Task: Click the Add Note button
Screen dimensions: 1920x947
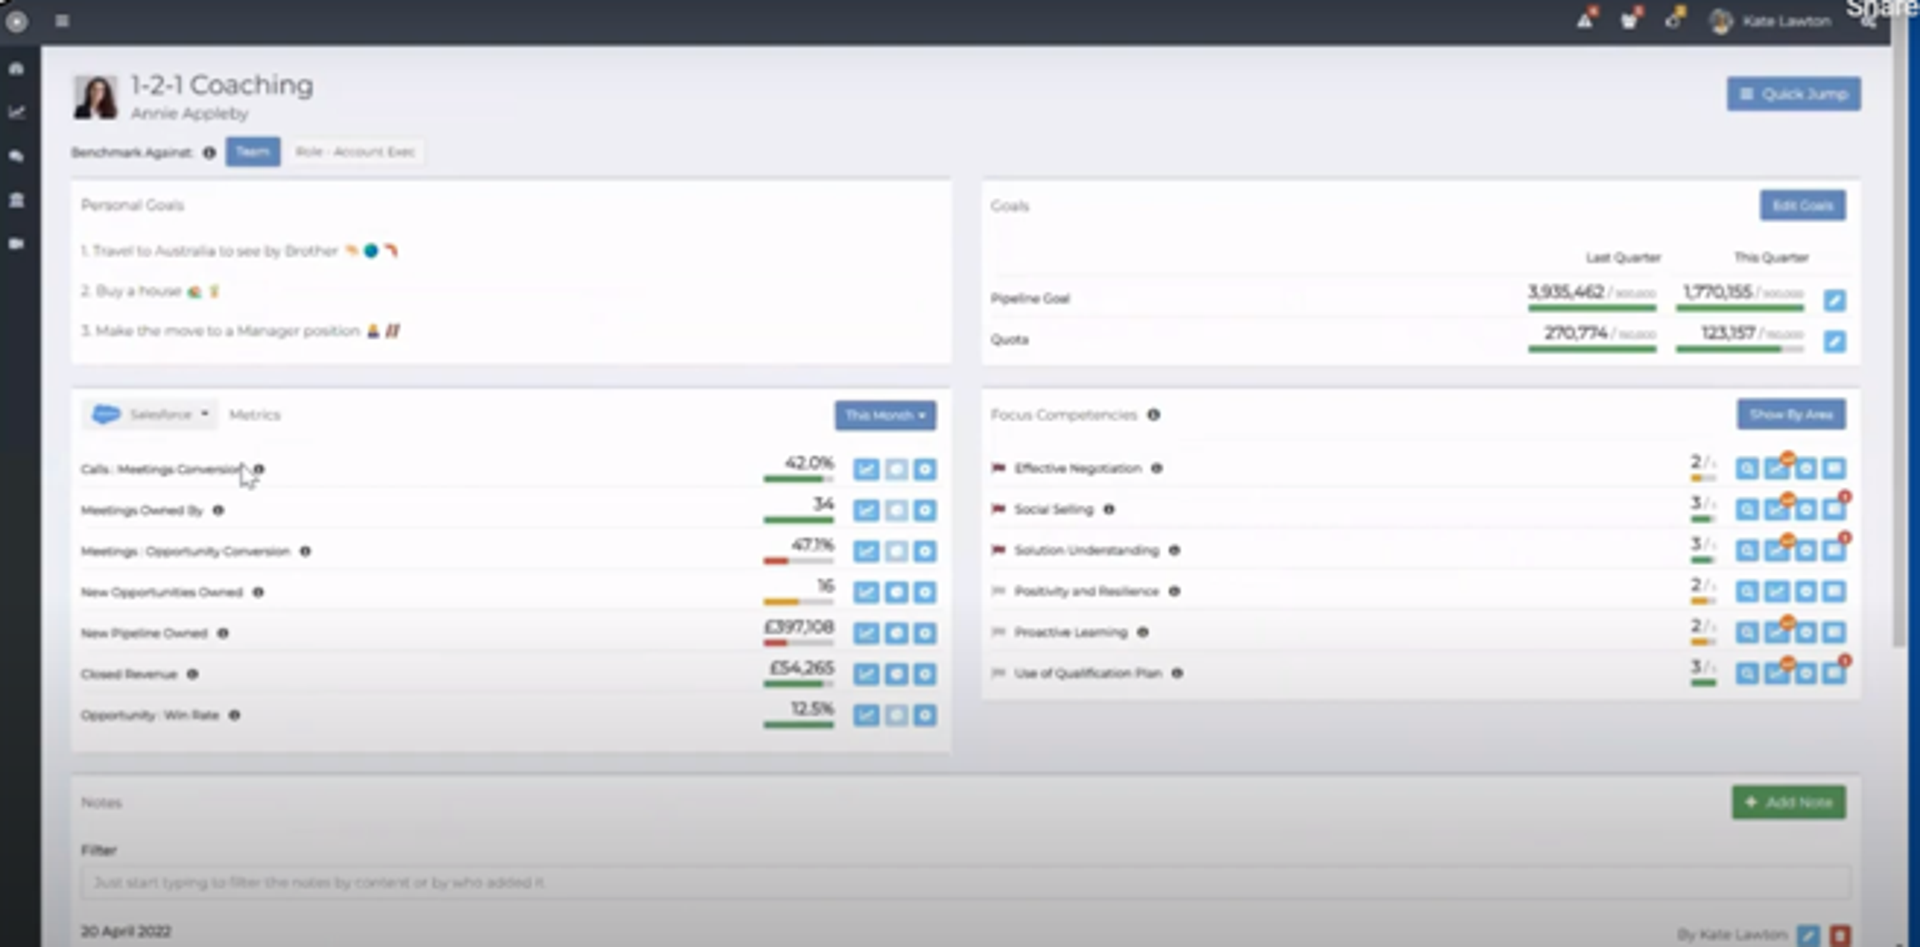Action: tap(1789, 802)
